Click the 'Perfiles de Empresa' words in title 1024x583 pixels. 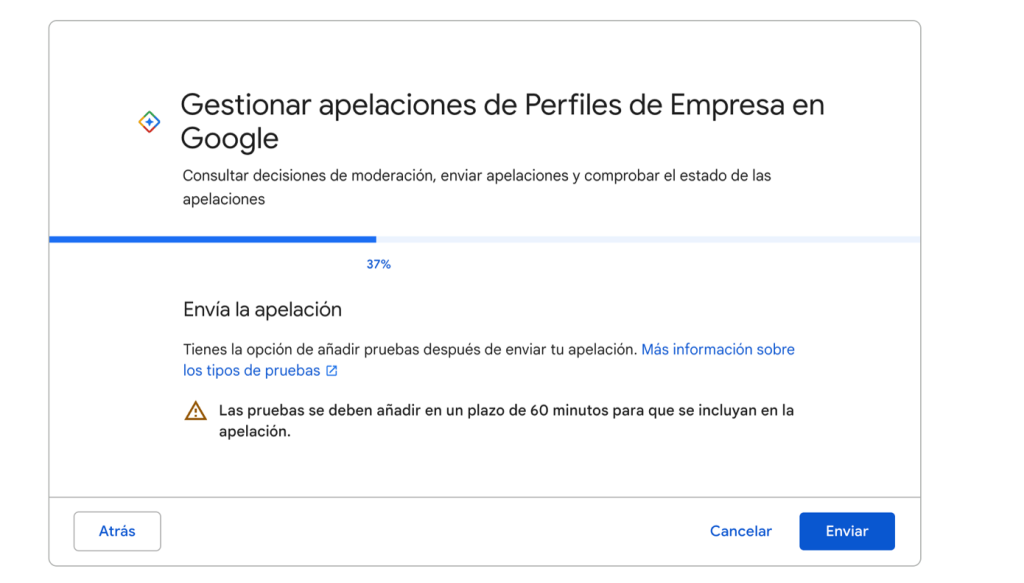(654, 104)
